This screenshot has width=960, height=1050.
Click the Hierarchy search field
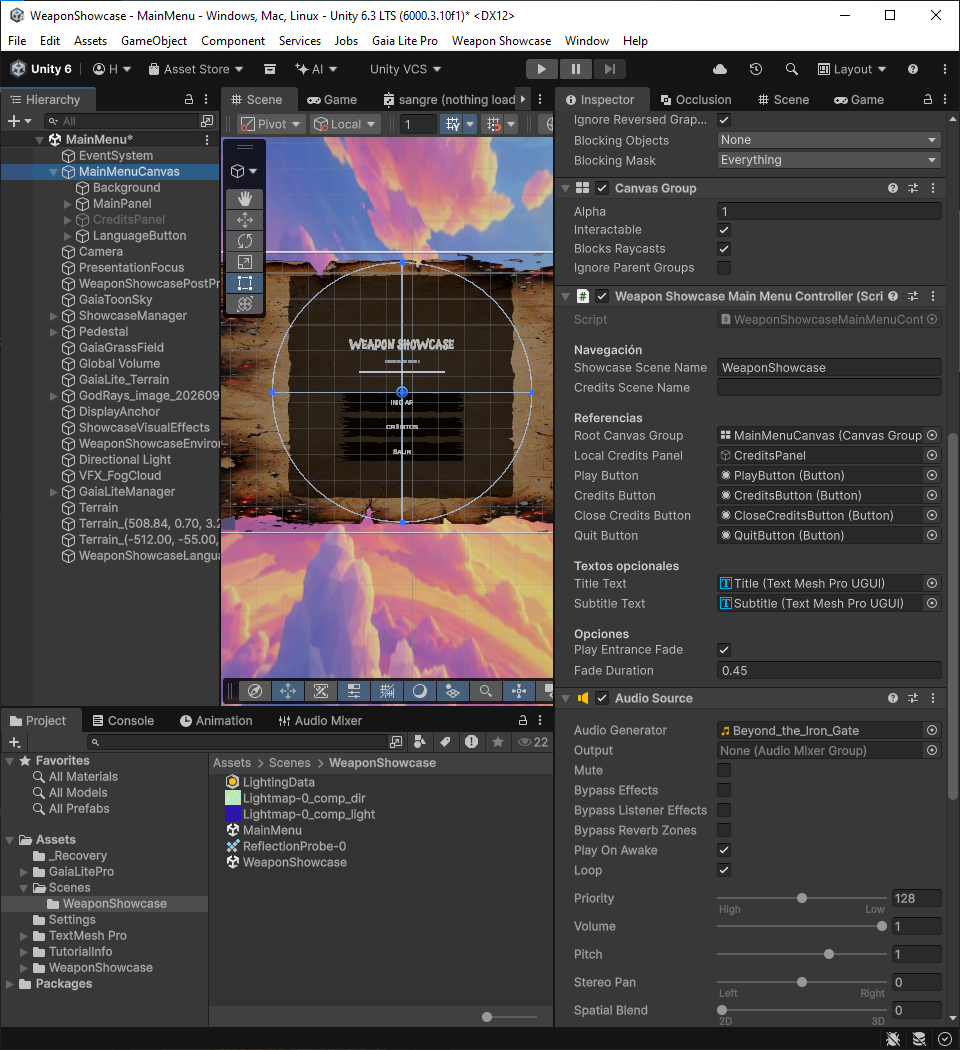(x=121, y=121)
